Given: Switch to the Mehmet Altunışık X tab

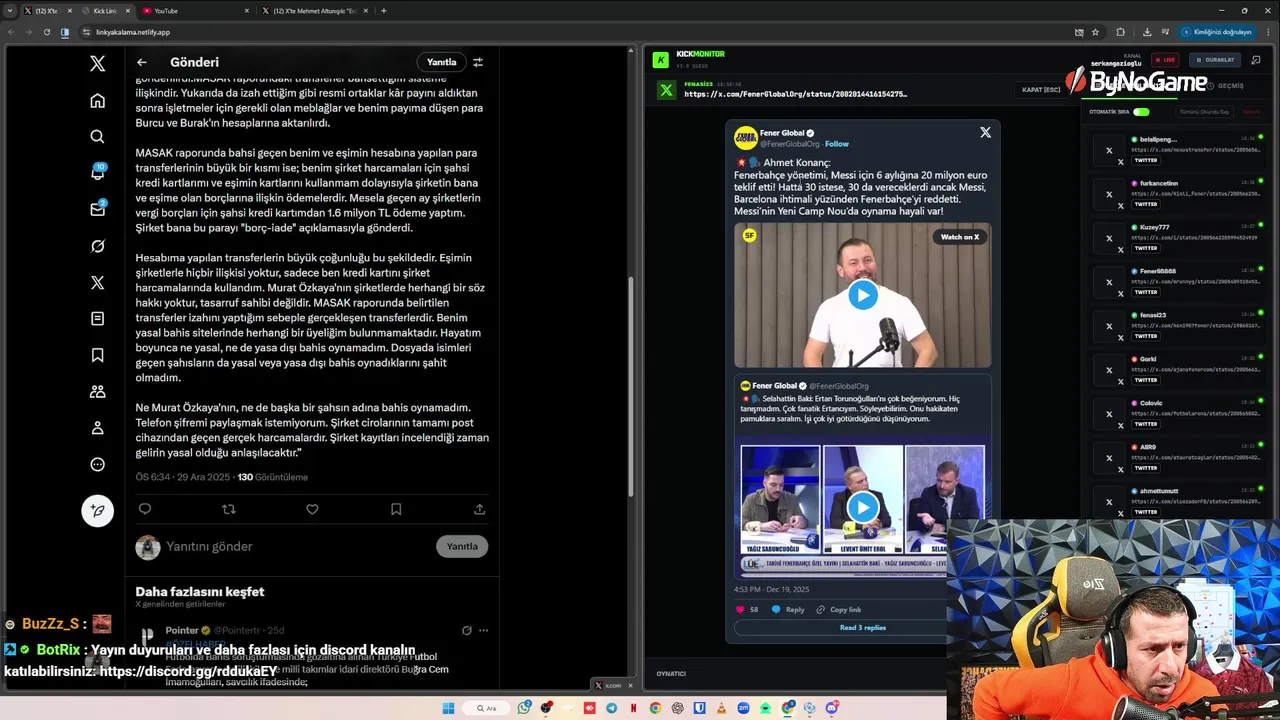Looking at the screenshot, I should (x=315, y=11).
